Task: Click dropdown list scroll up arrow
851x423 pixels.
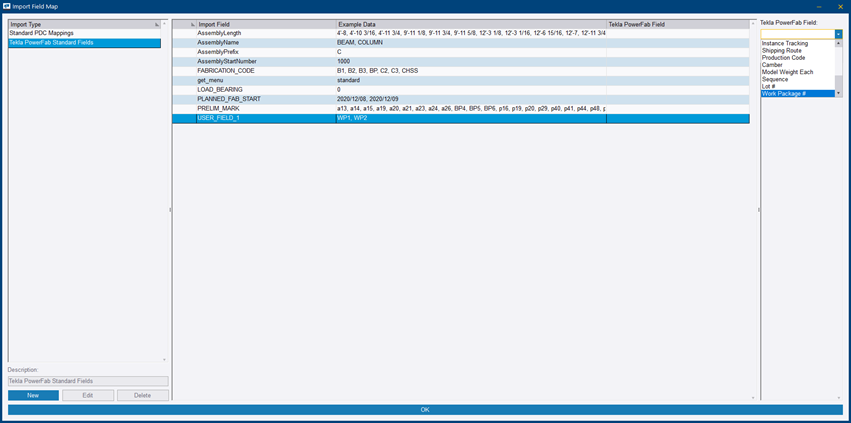Action: [839, 43]
